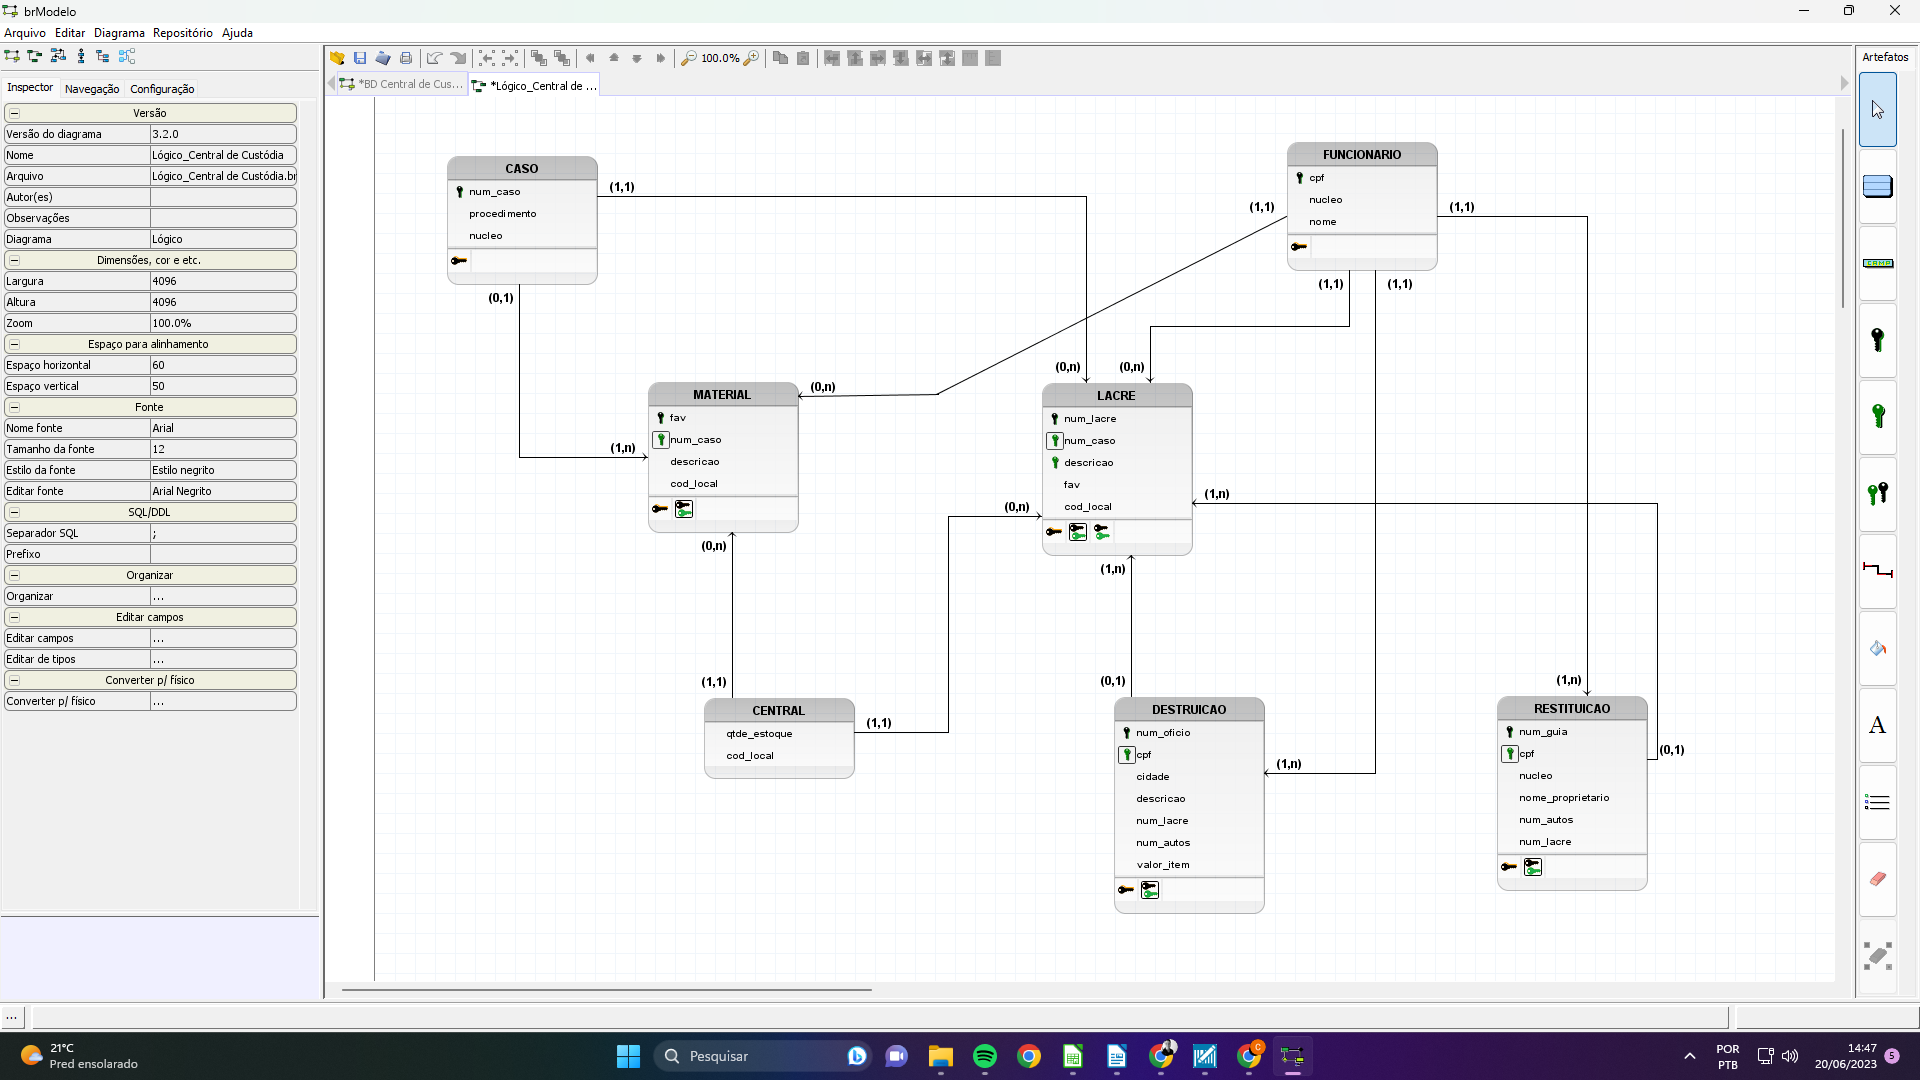
Task: Create new conceptual diagram from the left toolbar
Action: click(x=12, y=56)
